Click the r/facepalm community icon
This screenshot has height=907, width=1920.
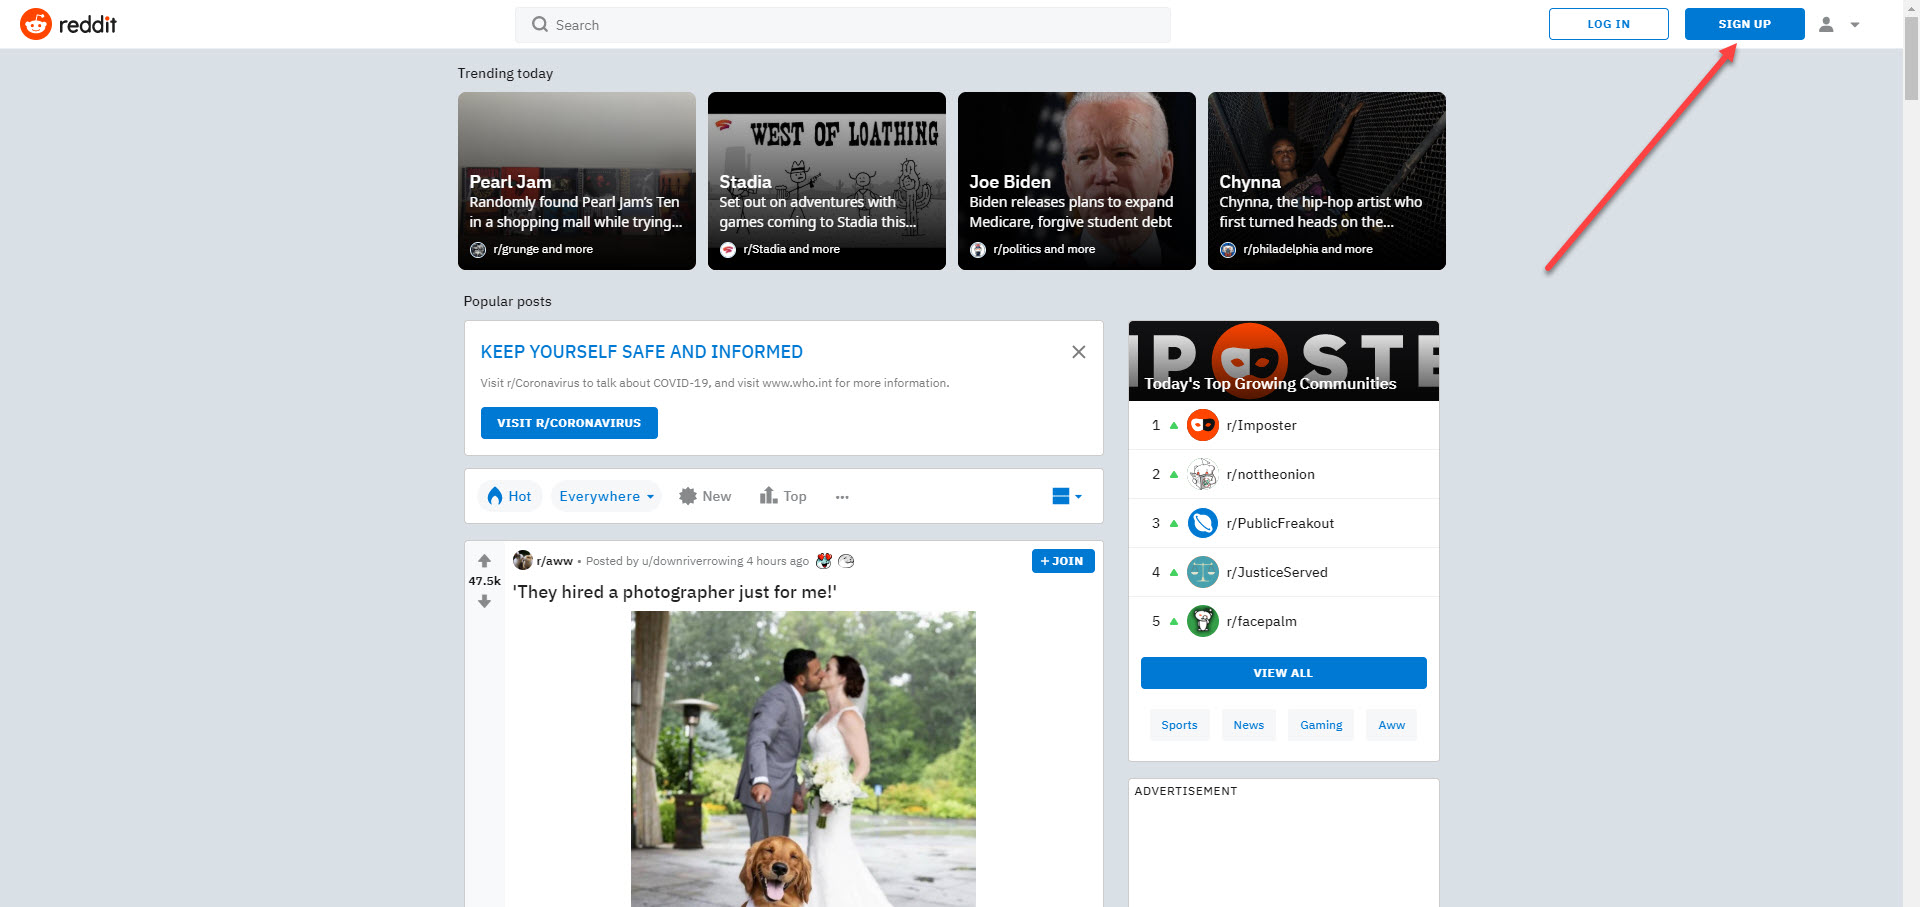click(x=1203, y=620)
